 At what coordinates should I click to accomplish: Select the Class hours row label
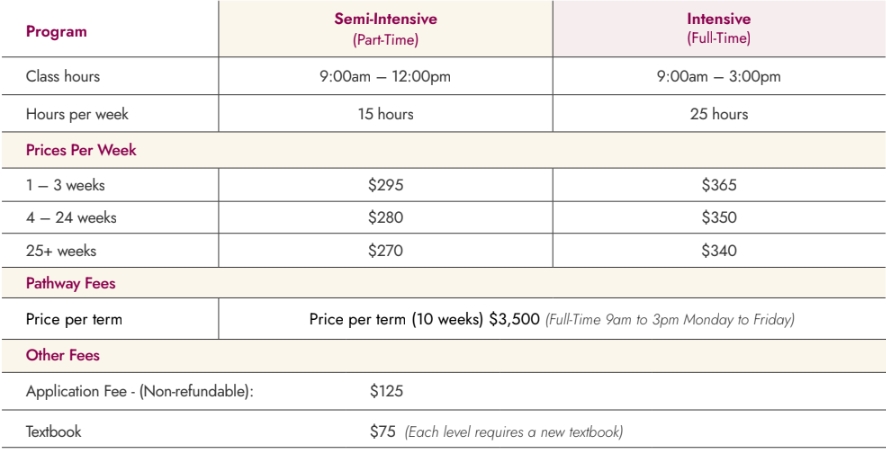coord(63,76)
